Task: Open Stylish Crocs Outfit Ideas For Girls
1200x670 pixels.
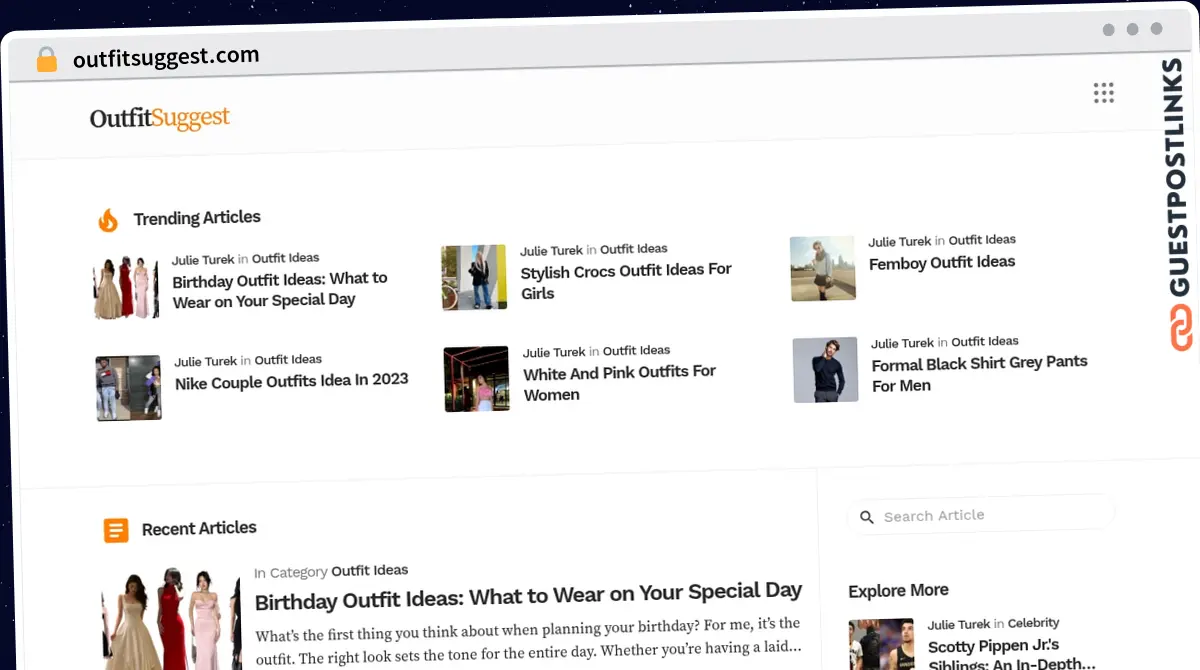Action: coord(626,281)
